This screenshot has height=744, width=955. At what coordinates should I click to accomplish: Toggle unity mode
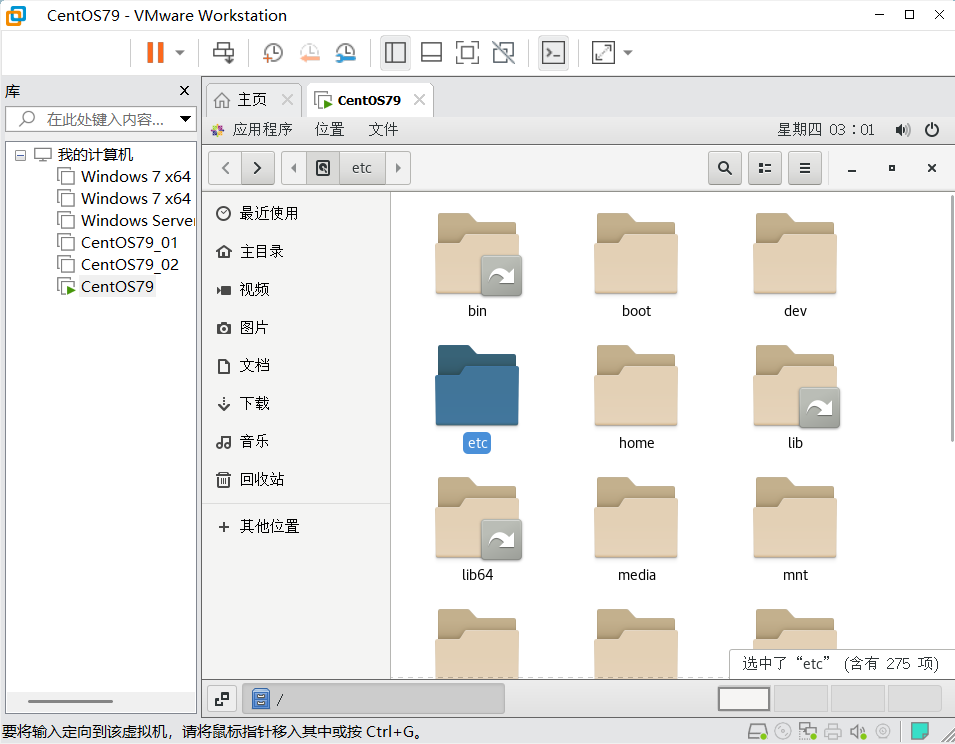pos(504,52)
